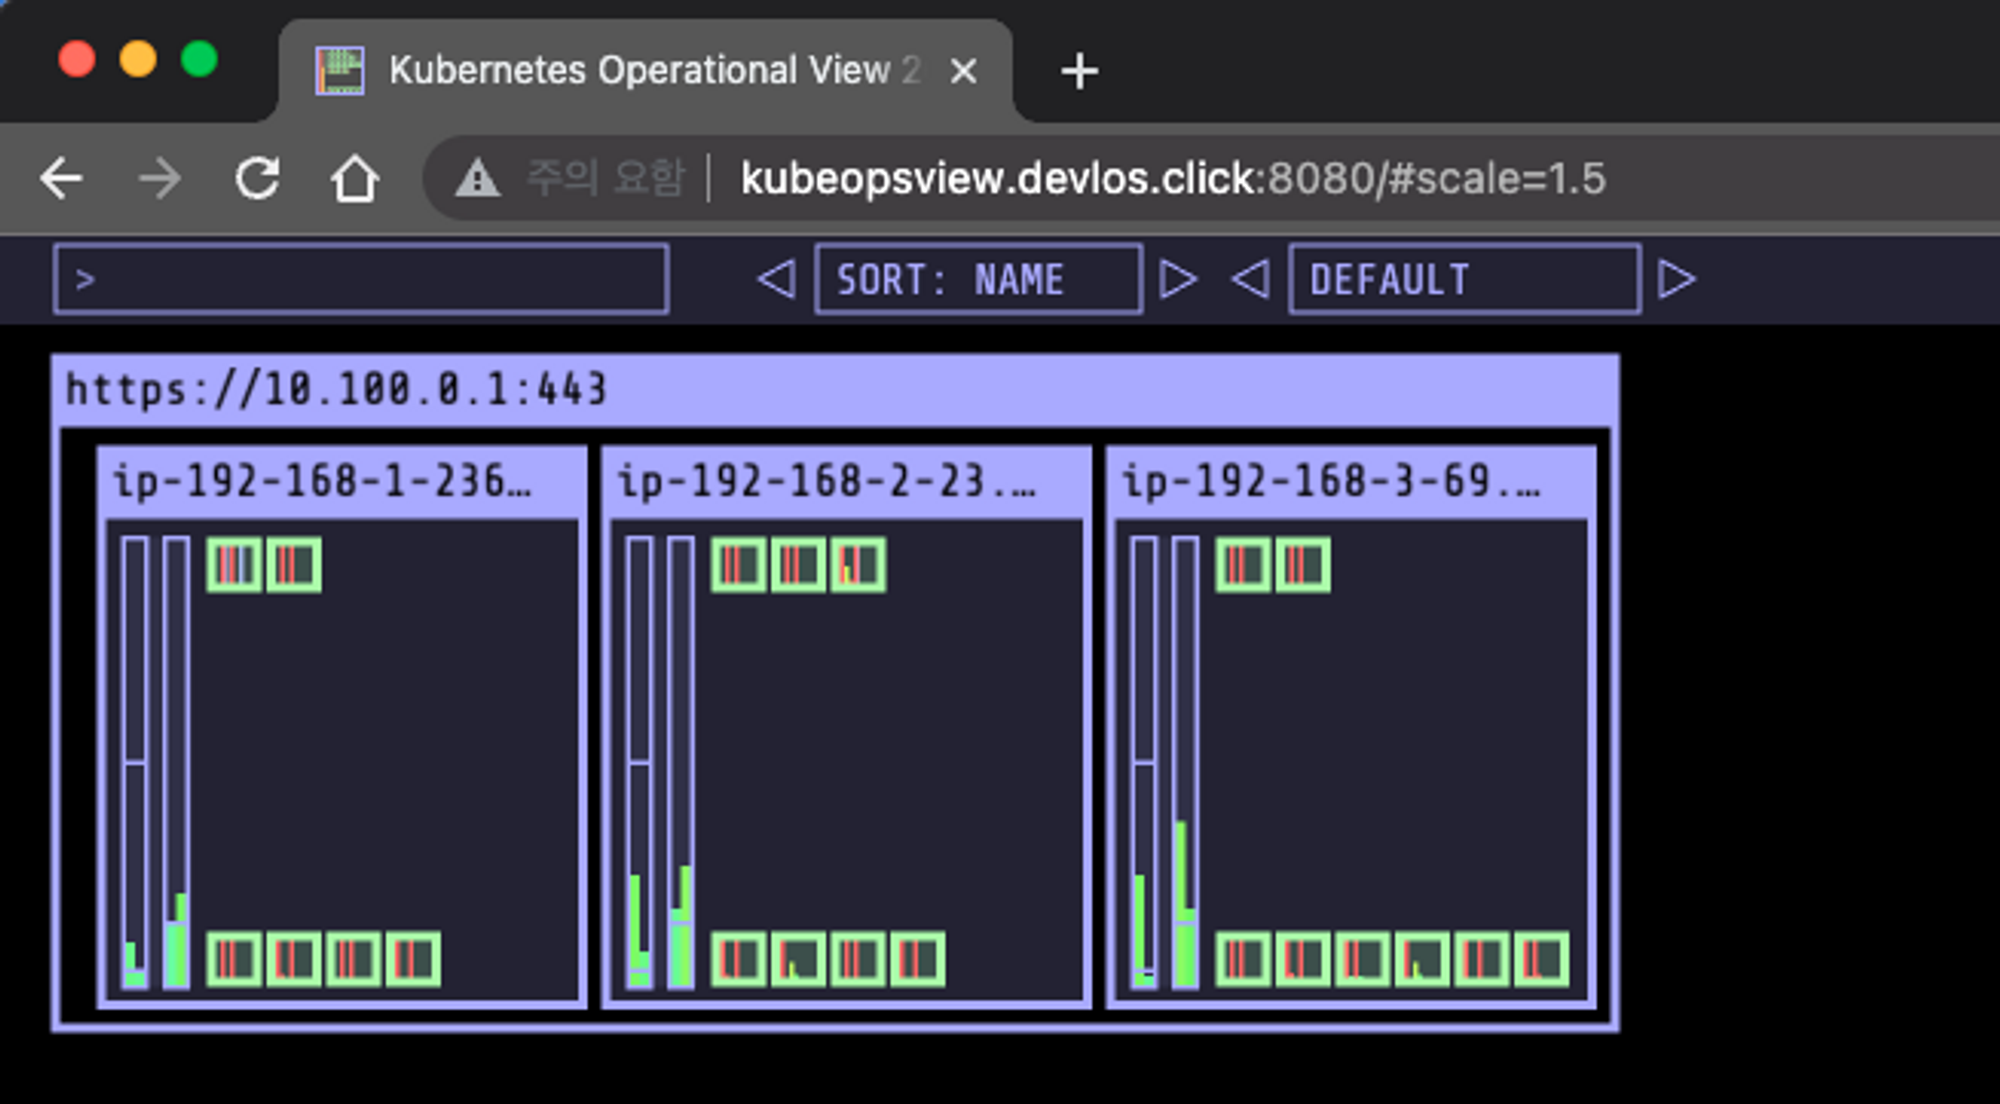Click previous sort option arrow left of SORT: NAME
Image resolution: width=2000 pixels, height=1104 pixels.
777,279
